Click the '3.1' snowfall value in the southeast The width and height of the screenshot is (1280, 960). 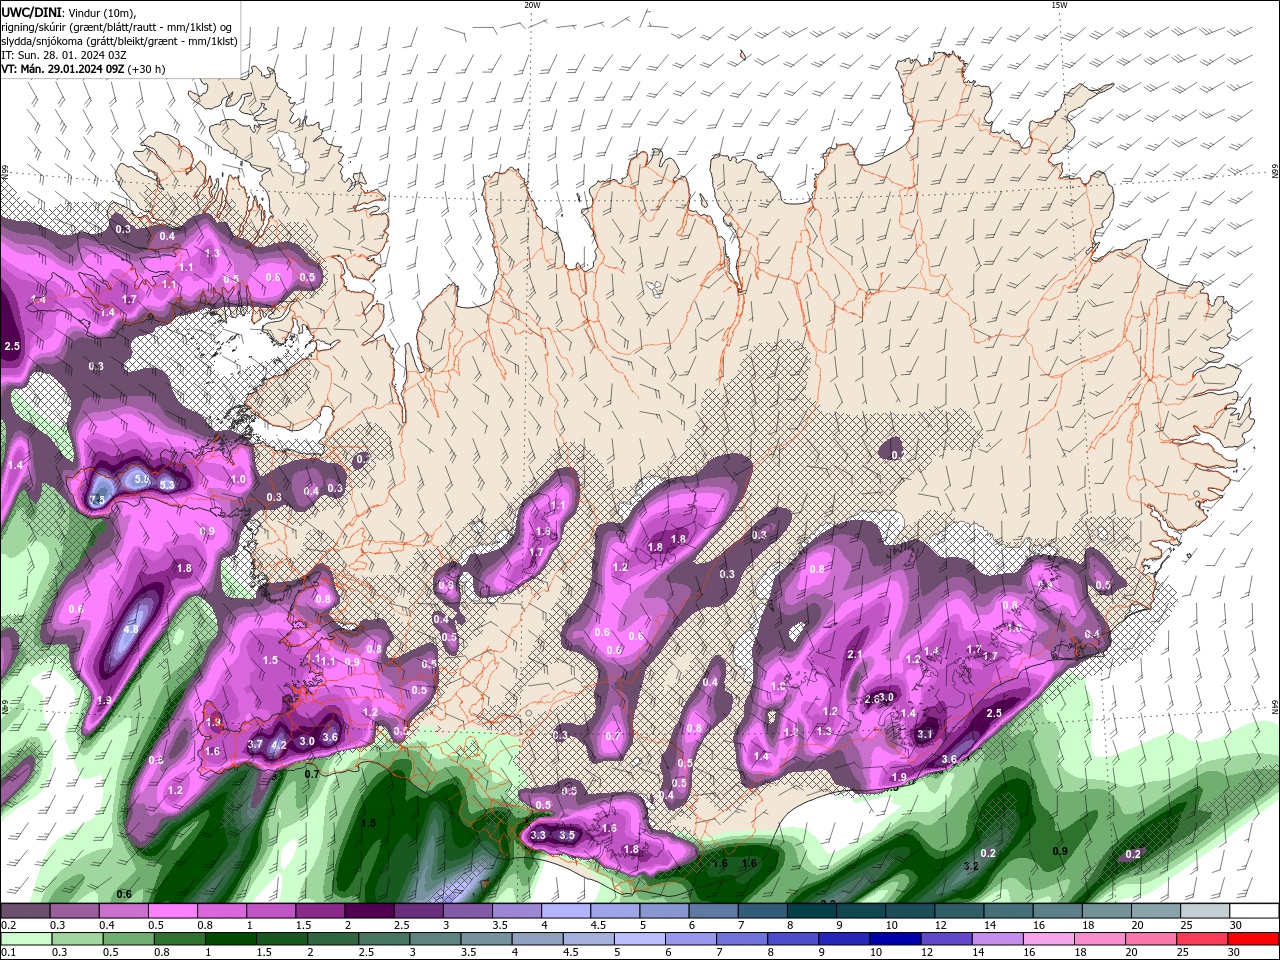[x=925, y=734]
